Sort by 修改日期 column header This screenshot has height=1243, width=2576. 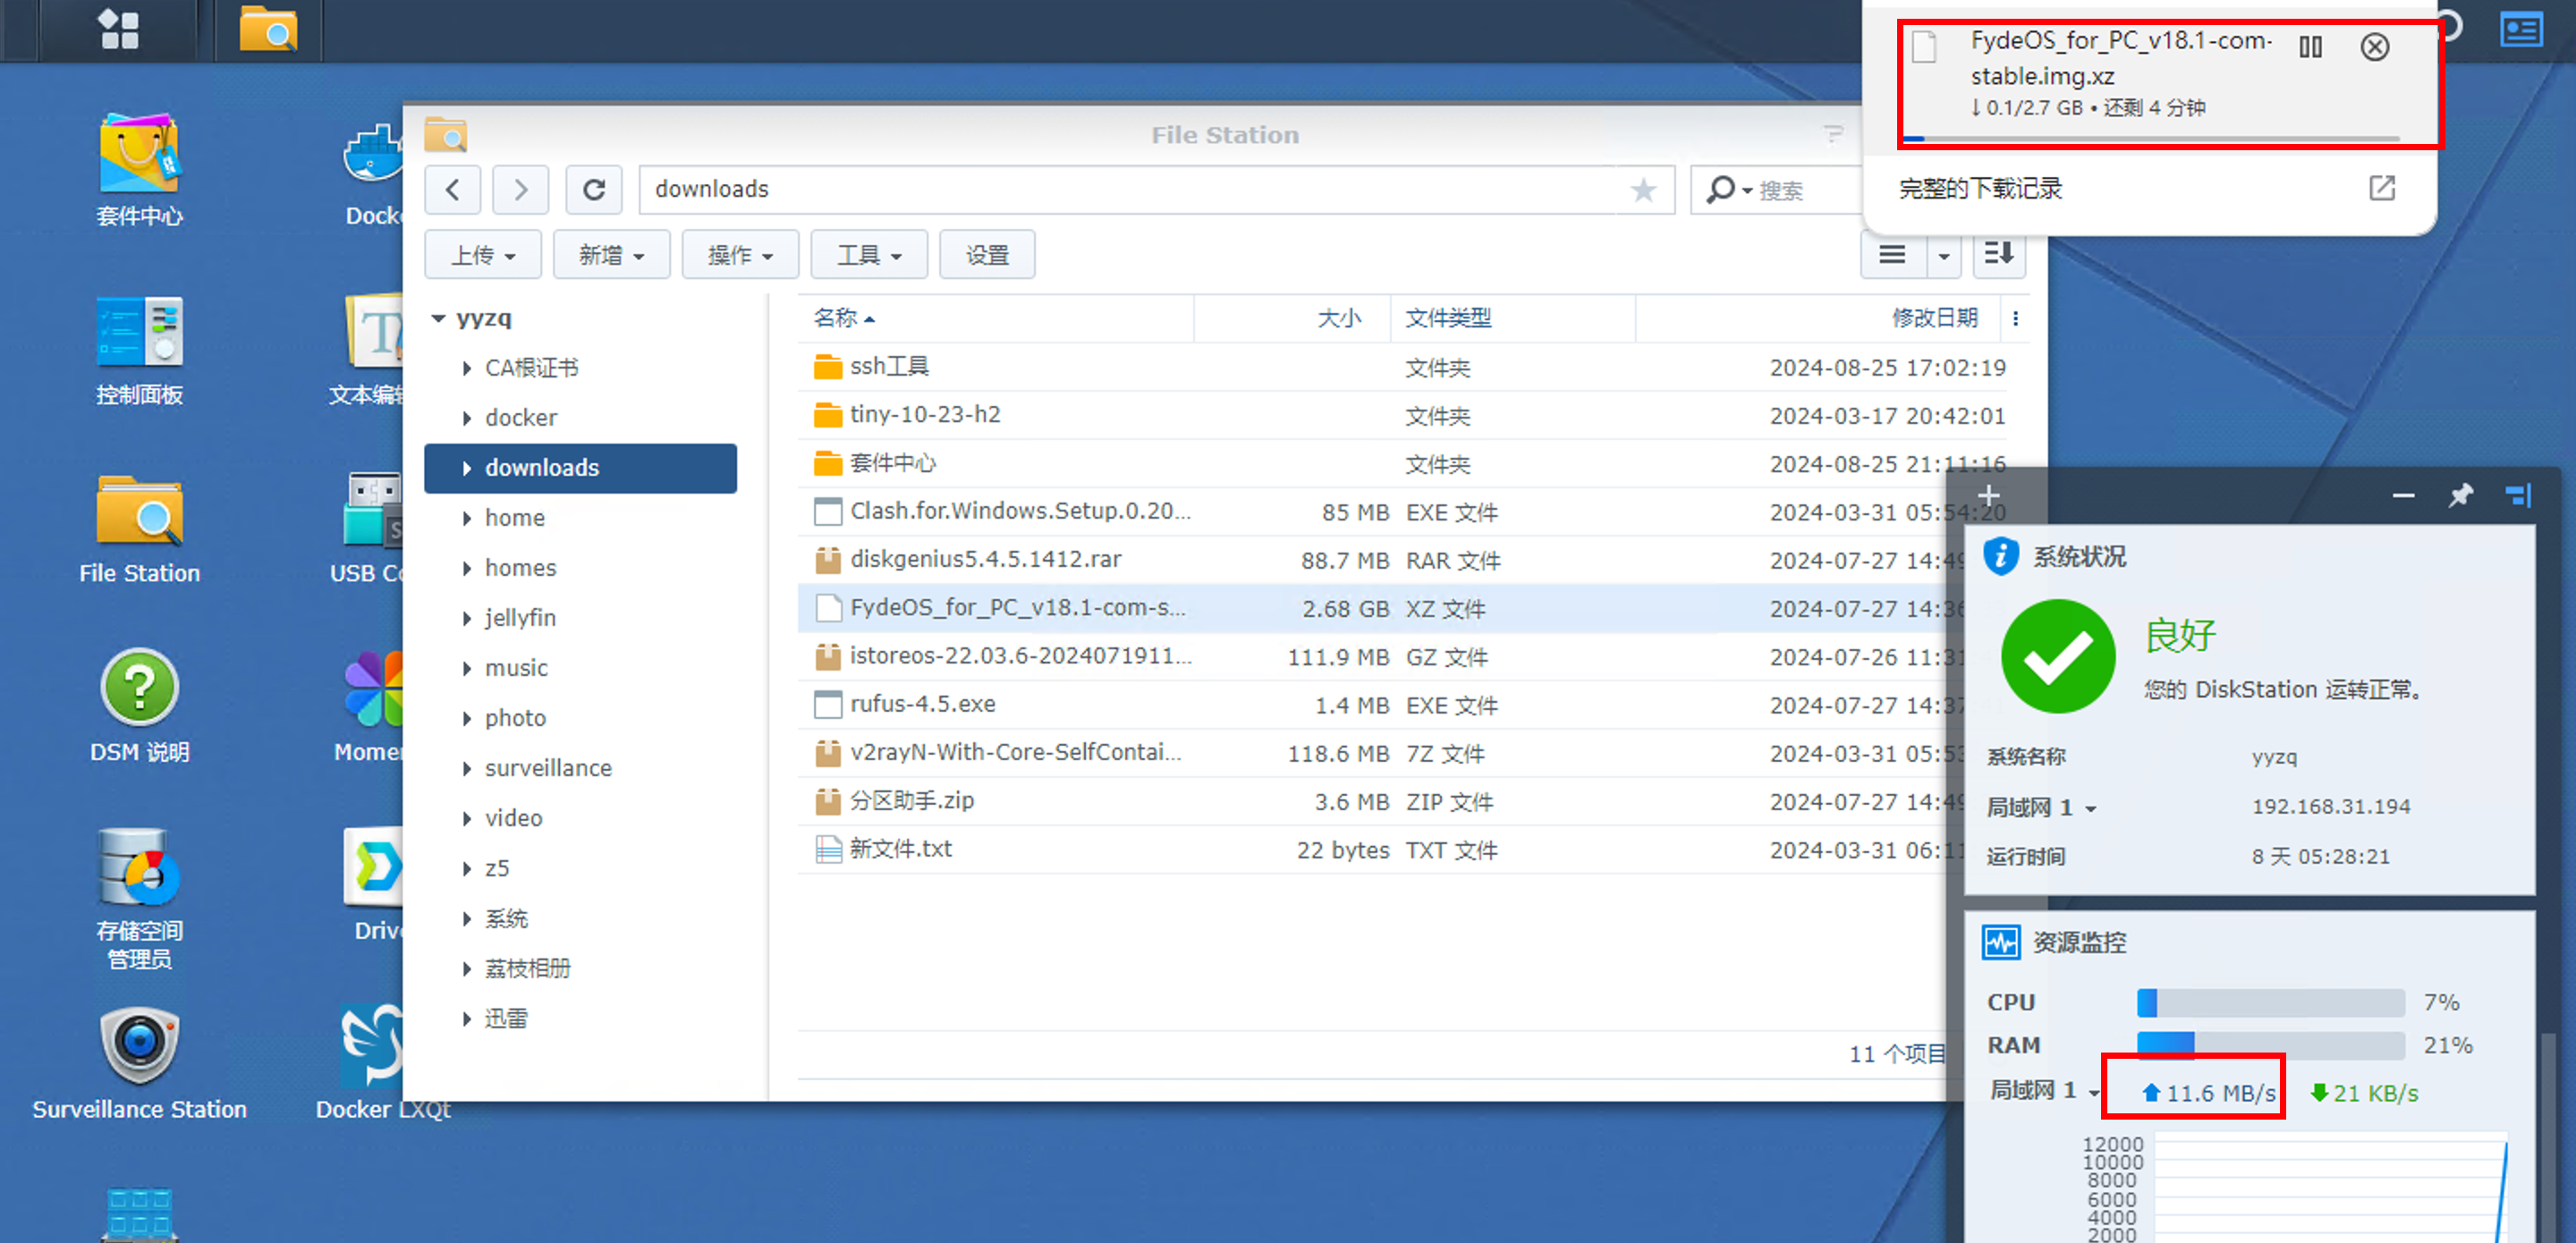tap(1817, 318)
